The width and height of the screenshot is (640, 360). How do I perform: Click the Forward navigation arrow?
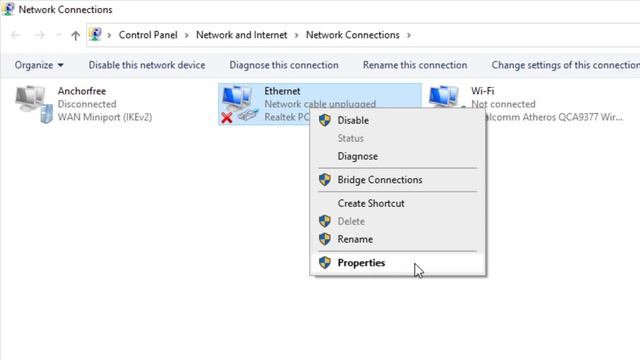click(40, 35)
